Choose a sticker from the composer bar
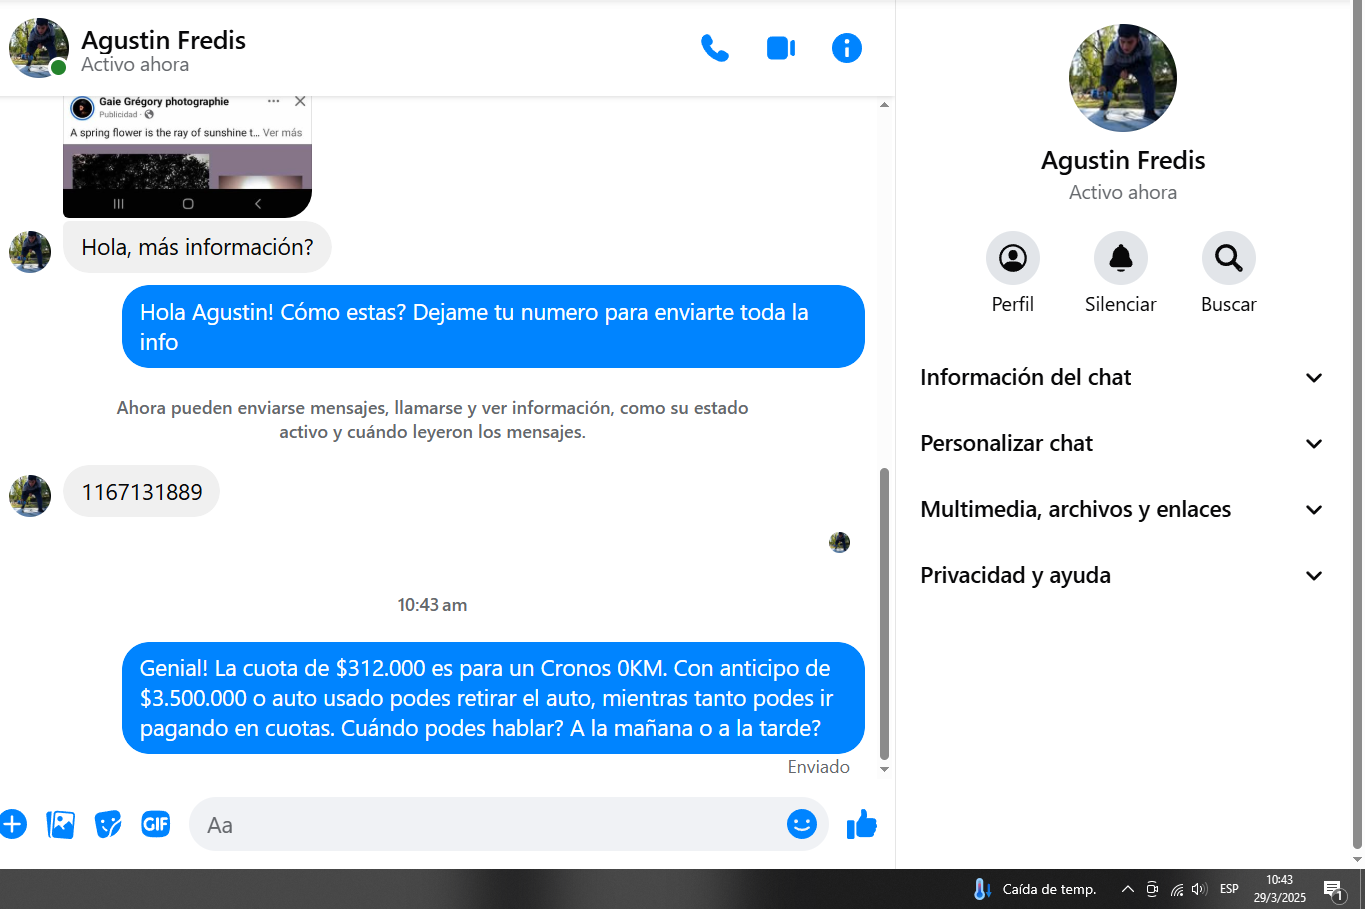This screenshot has height=909, width=1365. (x=108, y=824)
